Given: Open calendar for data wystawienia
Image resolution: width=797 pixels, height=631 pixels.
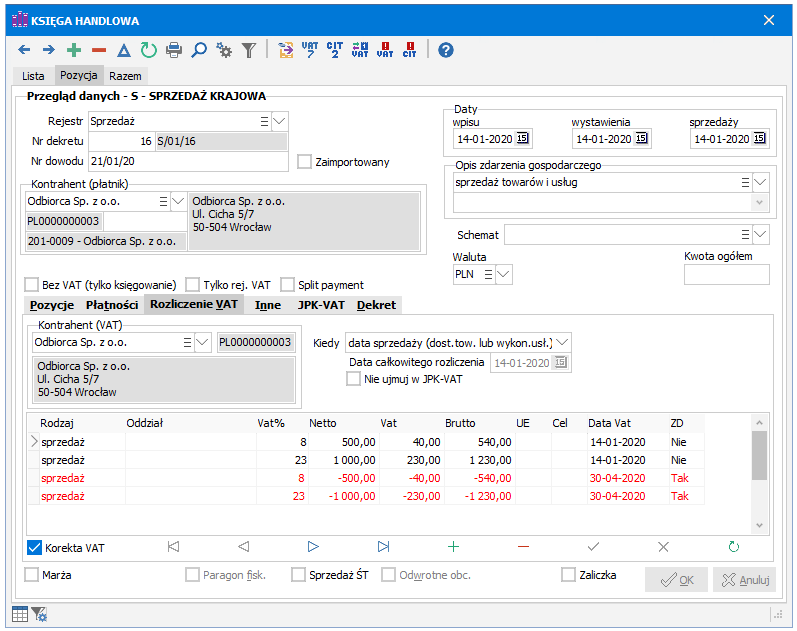Looking at the screenshot, I should (x=641, y=138).
